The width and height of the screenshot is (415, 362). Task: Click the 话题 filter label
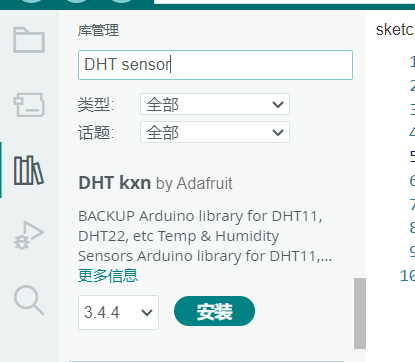point(96,132)
